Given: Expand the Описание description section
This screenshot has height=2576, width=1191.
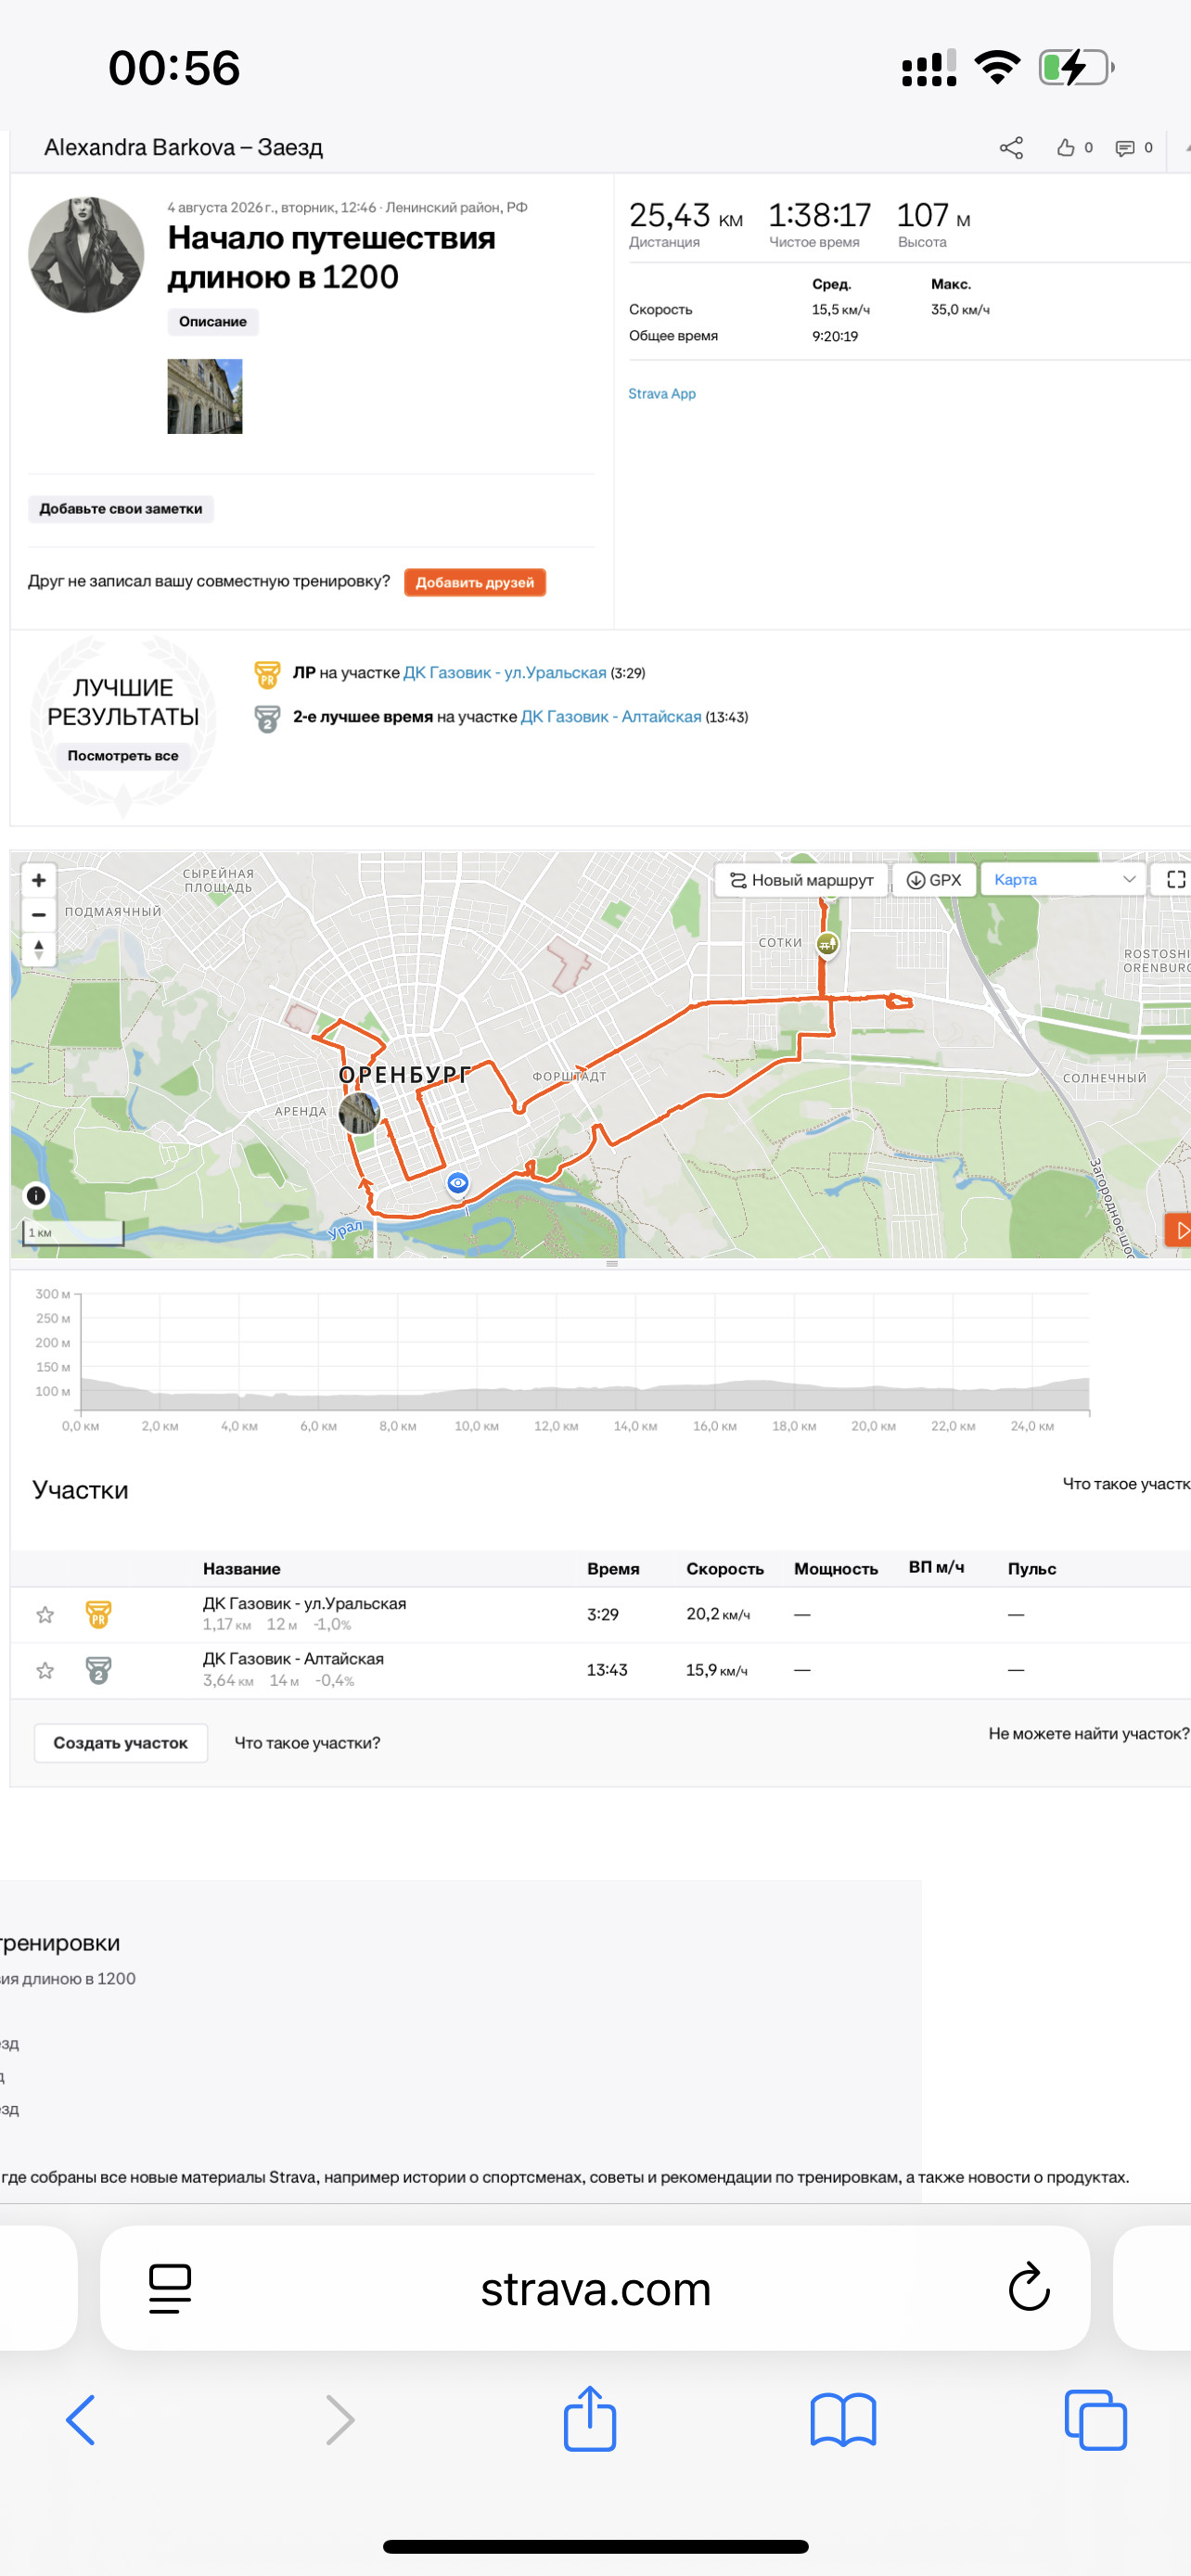Looking at the screenshot, I should click(x=213, y=322).
